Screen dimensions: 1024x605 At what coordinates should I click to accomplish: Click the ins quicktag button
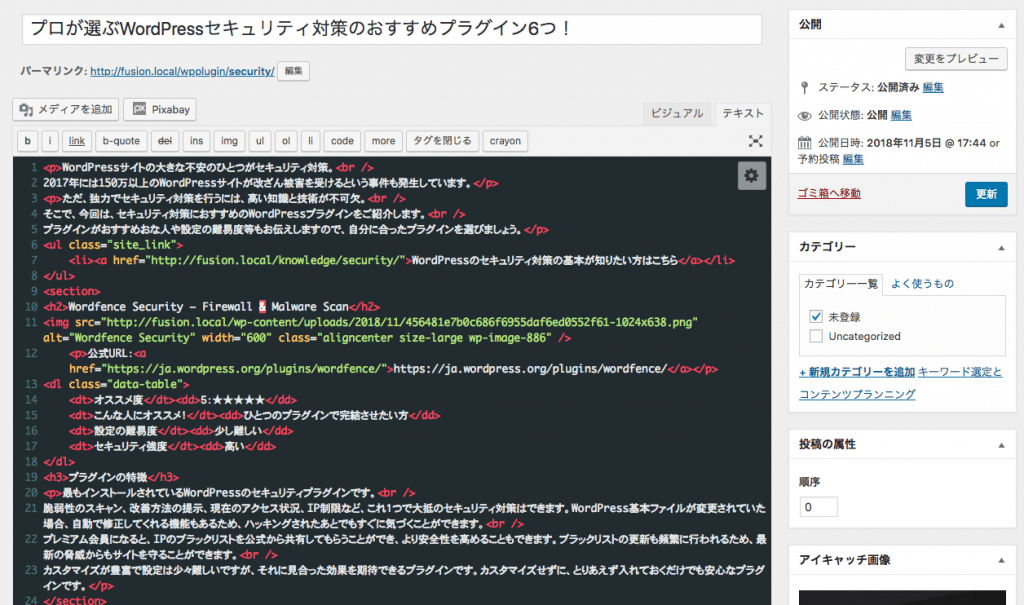pos(197,141)
